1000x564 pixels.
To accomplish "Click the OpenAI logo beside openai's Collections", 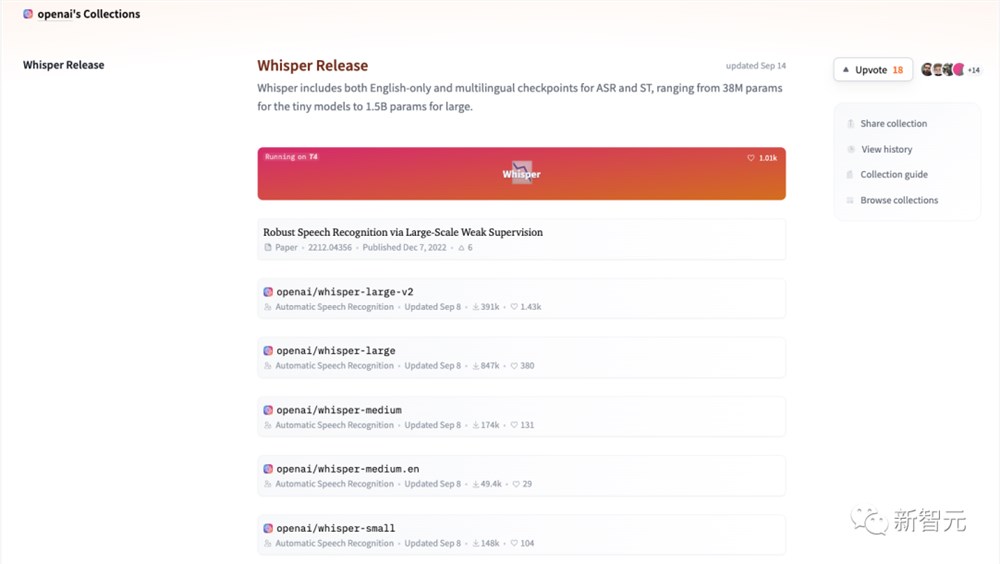I will 28,14.
